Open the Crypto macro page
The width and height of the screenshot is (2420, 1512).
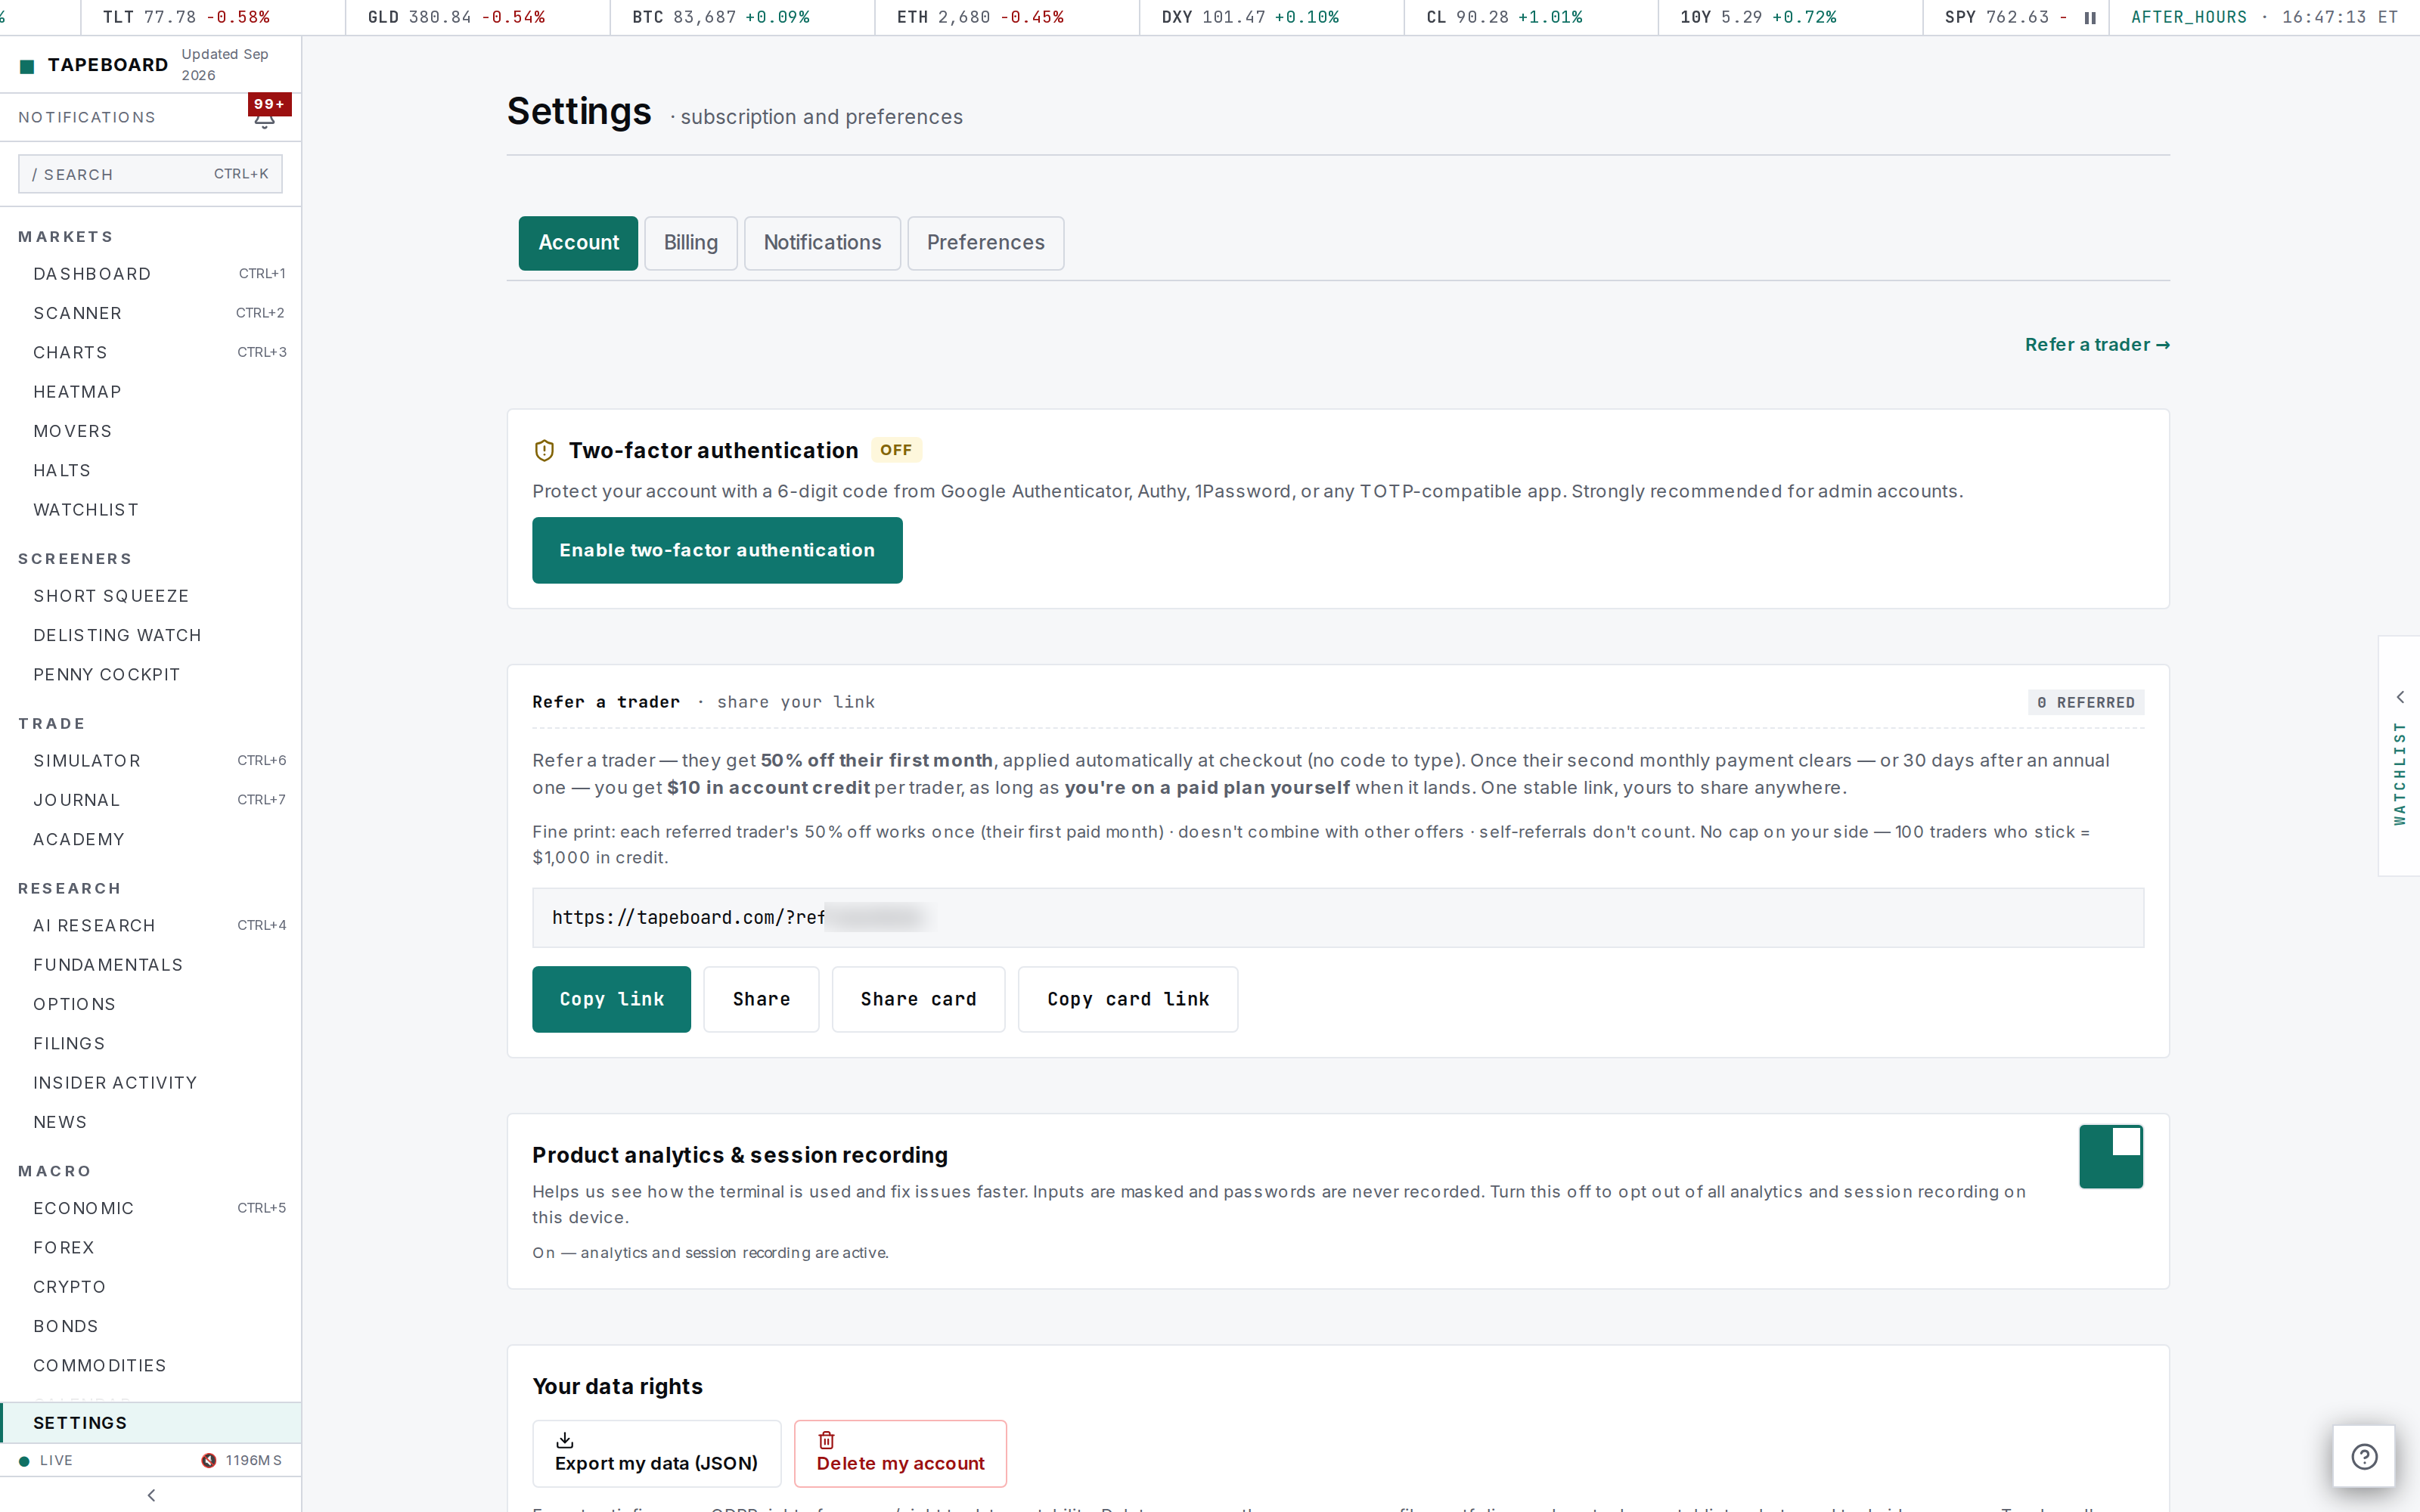tap(151, 1287)
